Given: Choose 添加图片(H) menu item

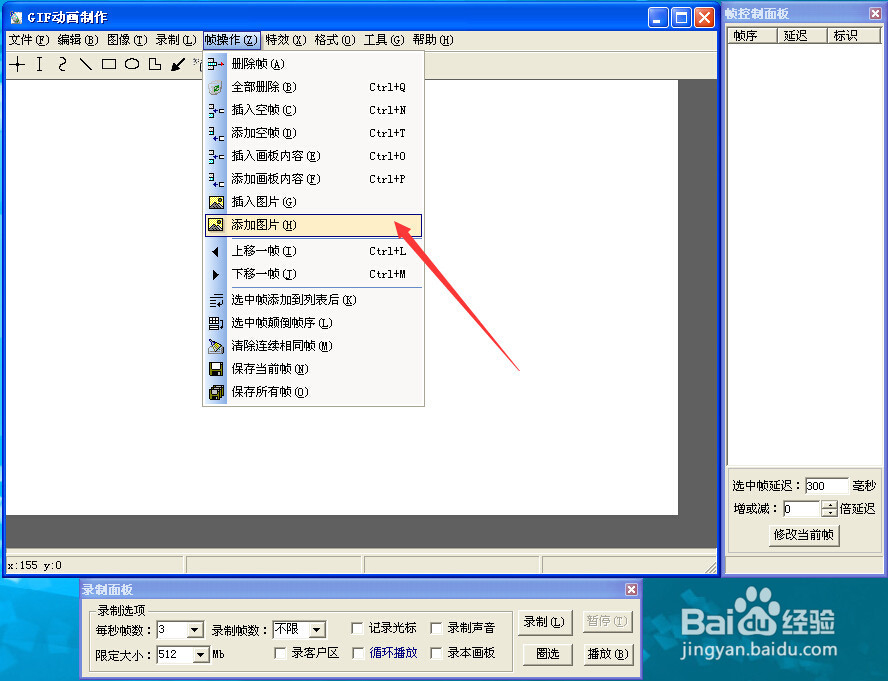Looking at the screenshot, I should (x=313, y=225).
